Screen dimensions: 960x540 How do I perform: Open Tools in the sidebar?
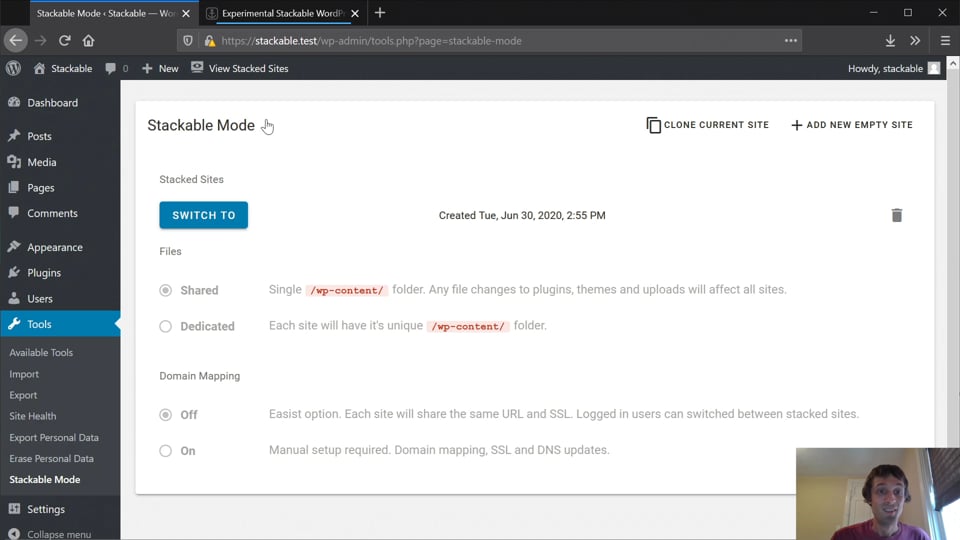(x=60, y=324)
